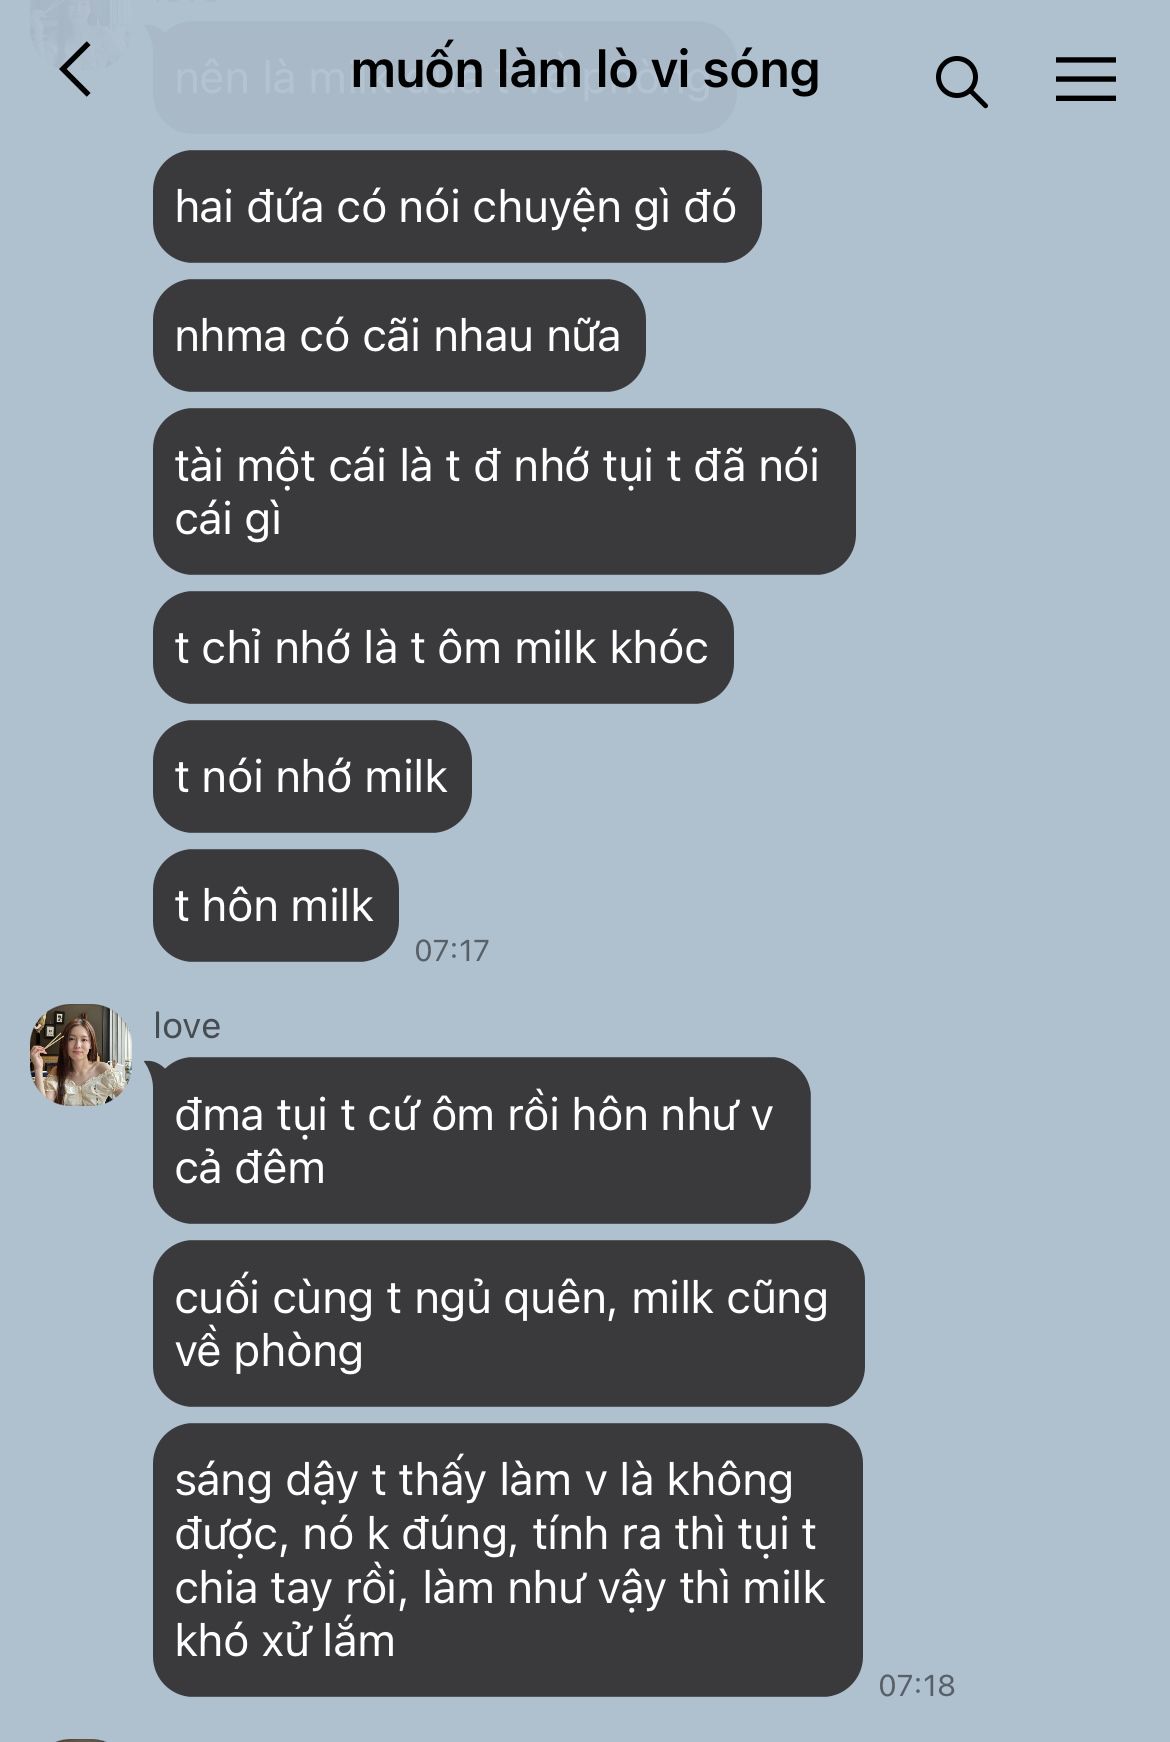Open love's profile picture
1170x1742 pixels.
81,1055
